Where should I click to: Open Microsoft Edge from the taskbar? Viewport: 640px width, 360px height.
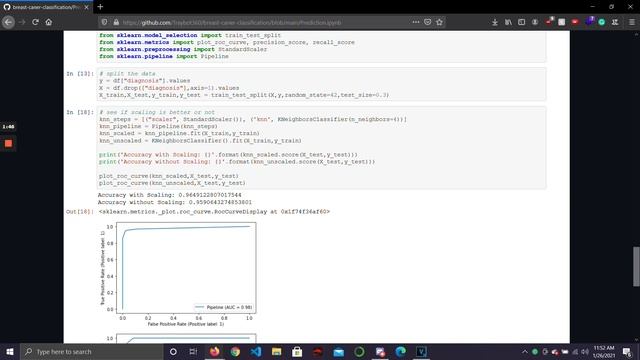[x=400, y=352]
